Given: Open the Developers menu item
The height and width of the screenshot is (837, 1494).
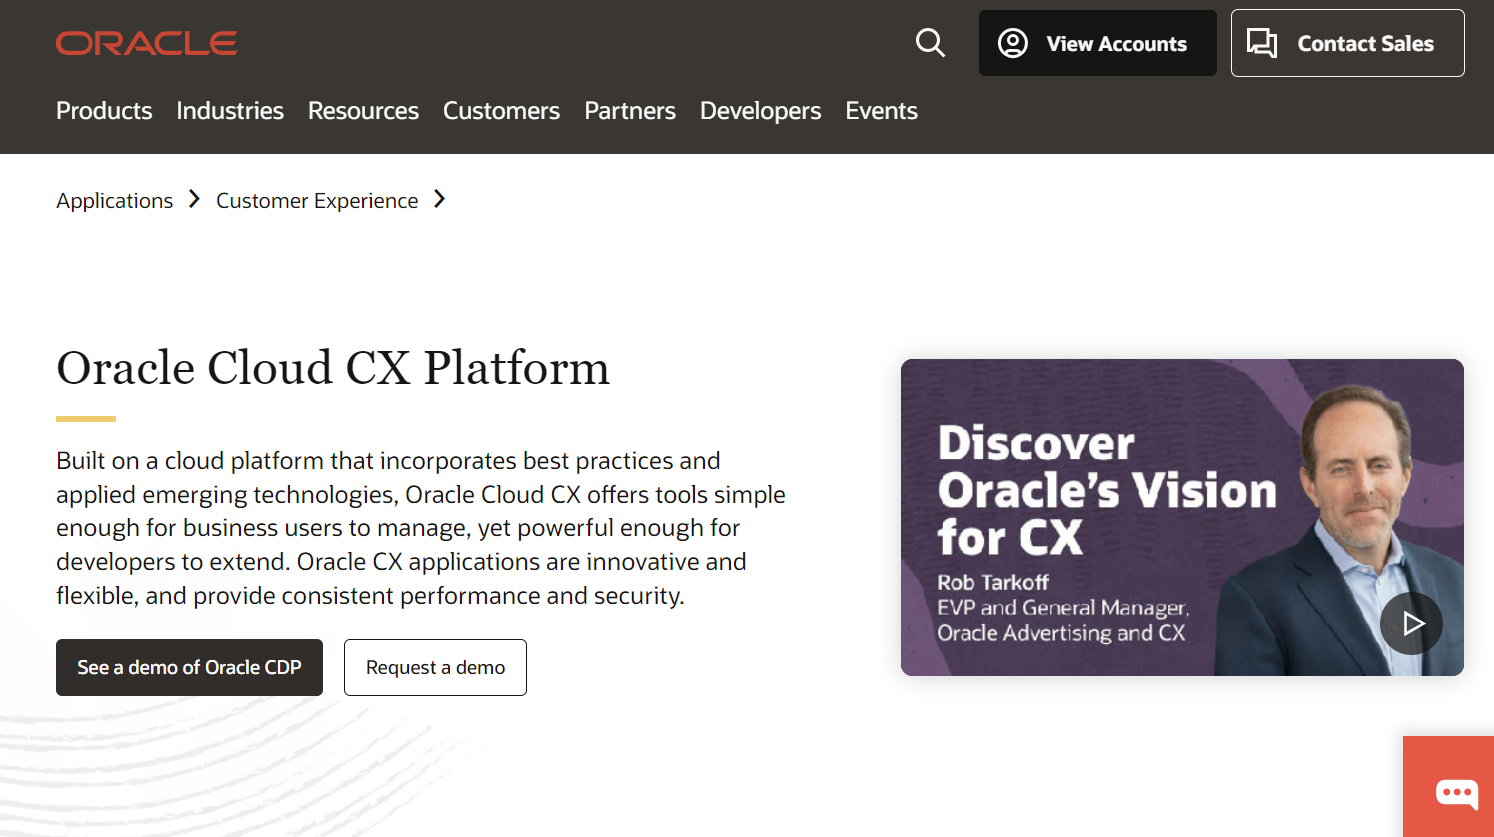Looking at the screenshot, I should [760, 111].
